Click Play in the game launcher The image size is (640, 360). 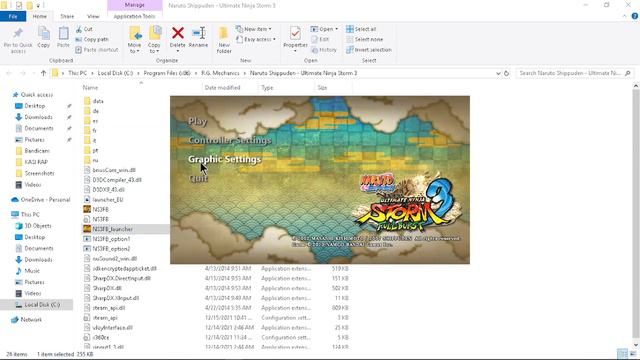tap(198, 121)
